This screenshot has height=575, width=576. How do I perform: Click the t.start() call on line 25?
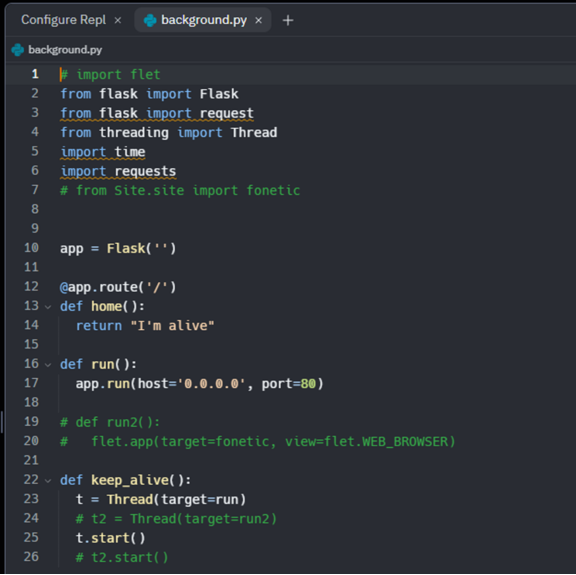[x=111, y=538]
